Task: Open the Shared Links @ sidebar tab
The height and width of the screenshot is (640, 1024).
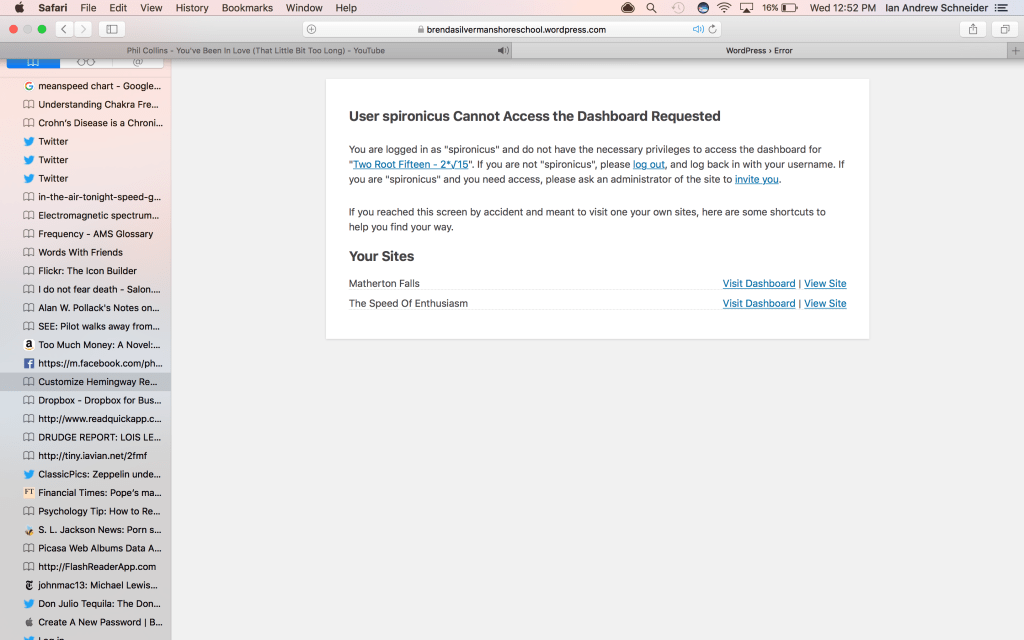Action: (137, 62)
